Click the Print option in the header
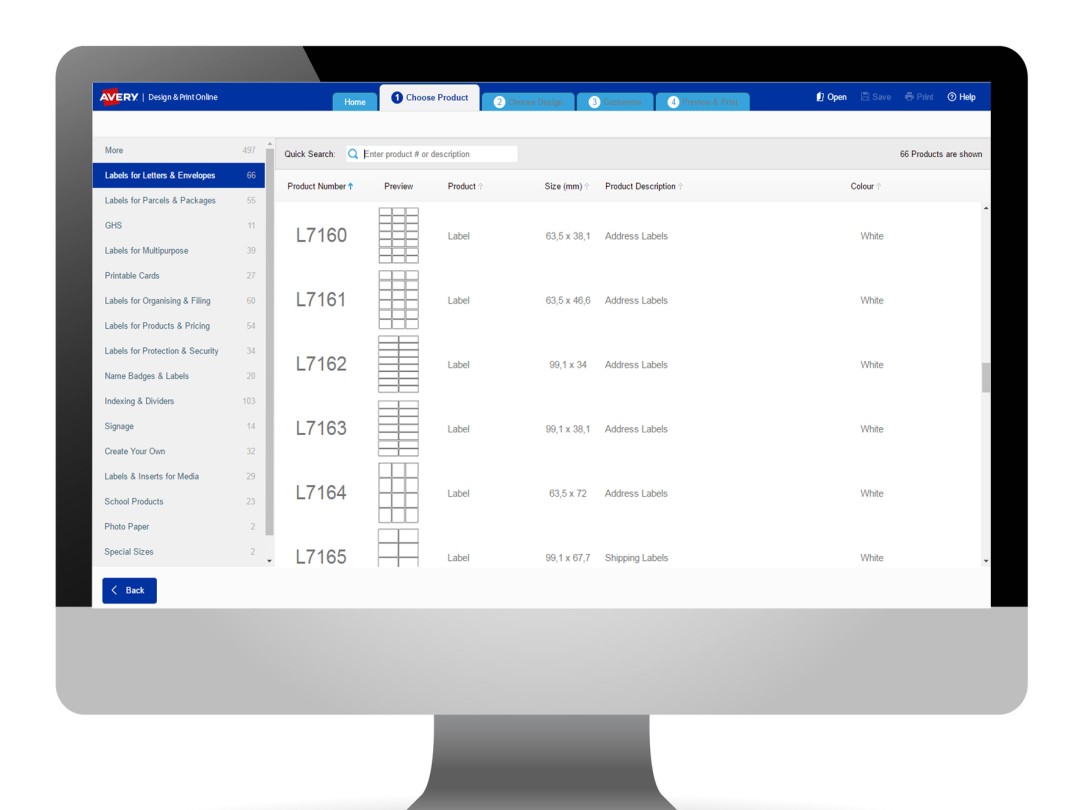1080x810 pixels. pos(919,97)
